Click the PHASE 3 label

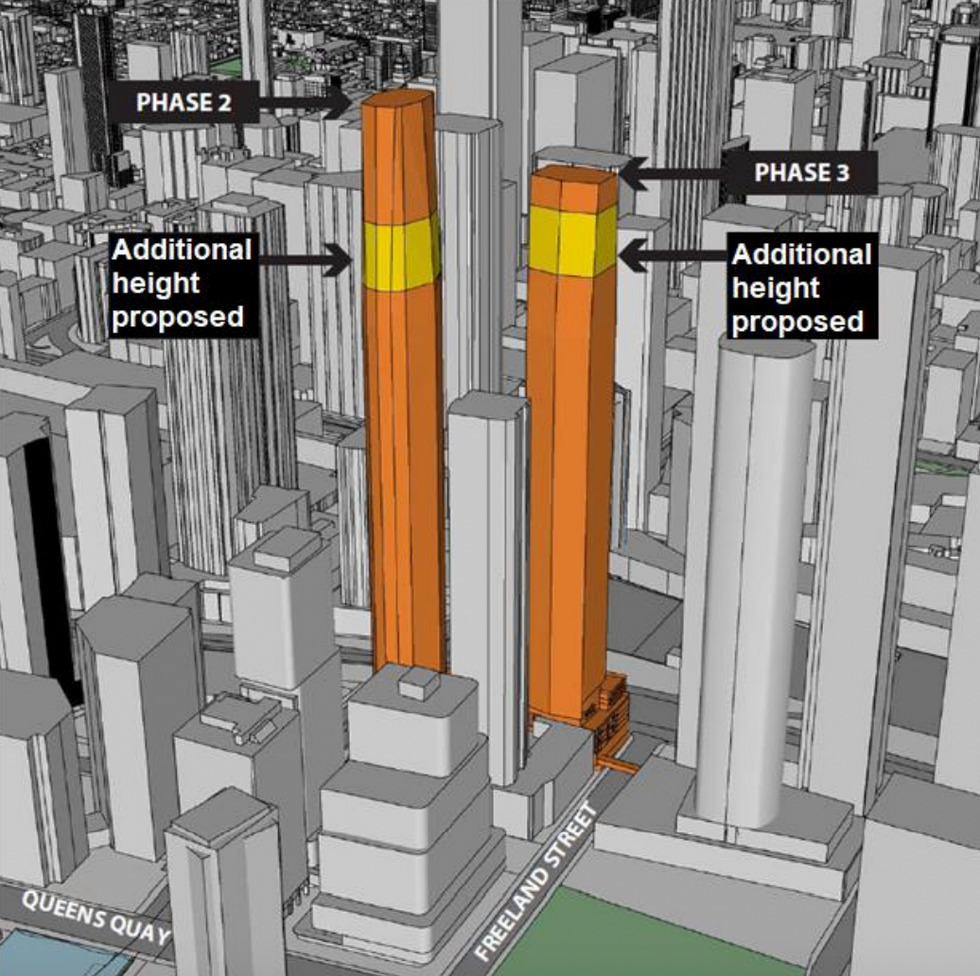point(801,172)
